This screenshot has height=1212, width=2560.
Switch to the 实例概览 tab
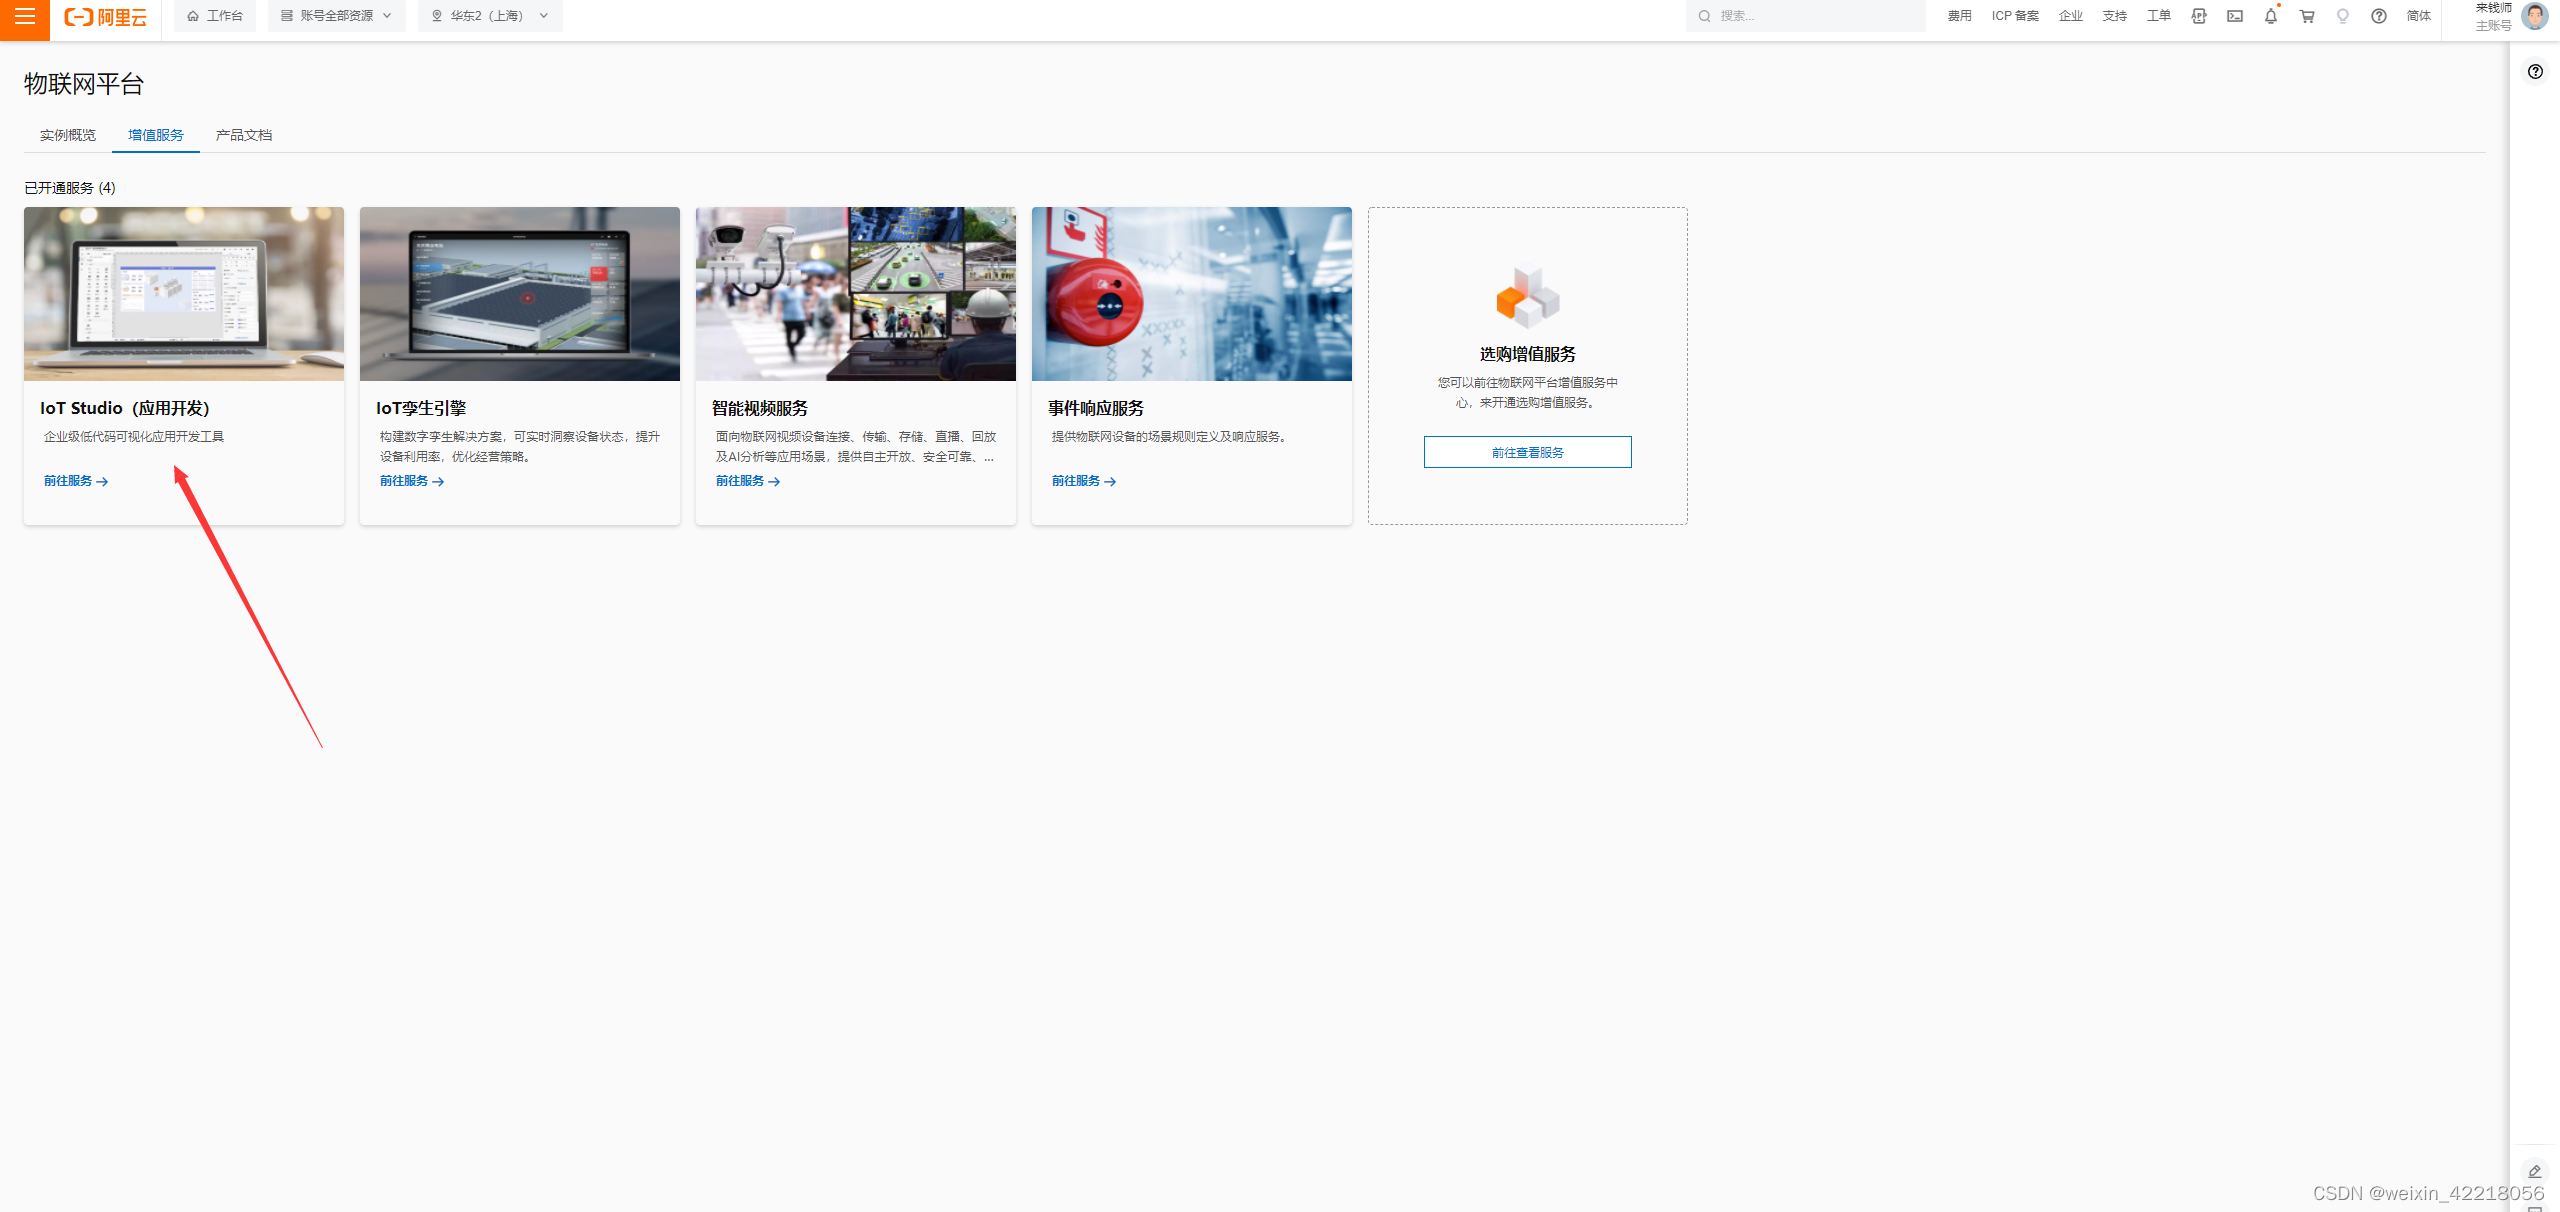(68, 135)
